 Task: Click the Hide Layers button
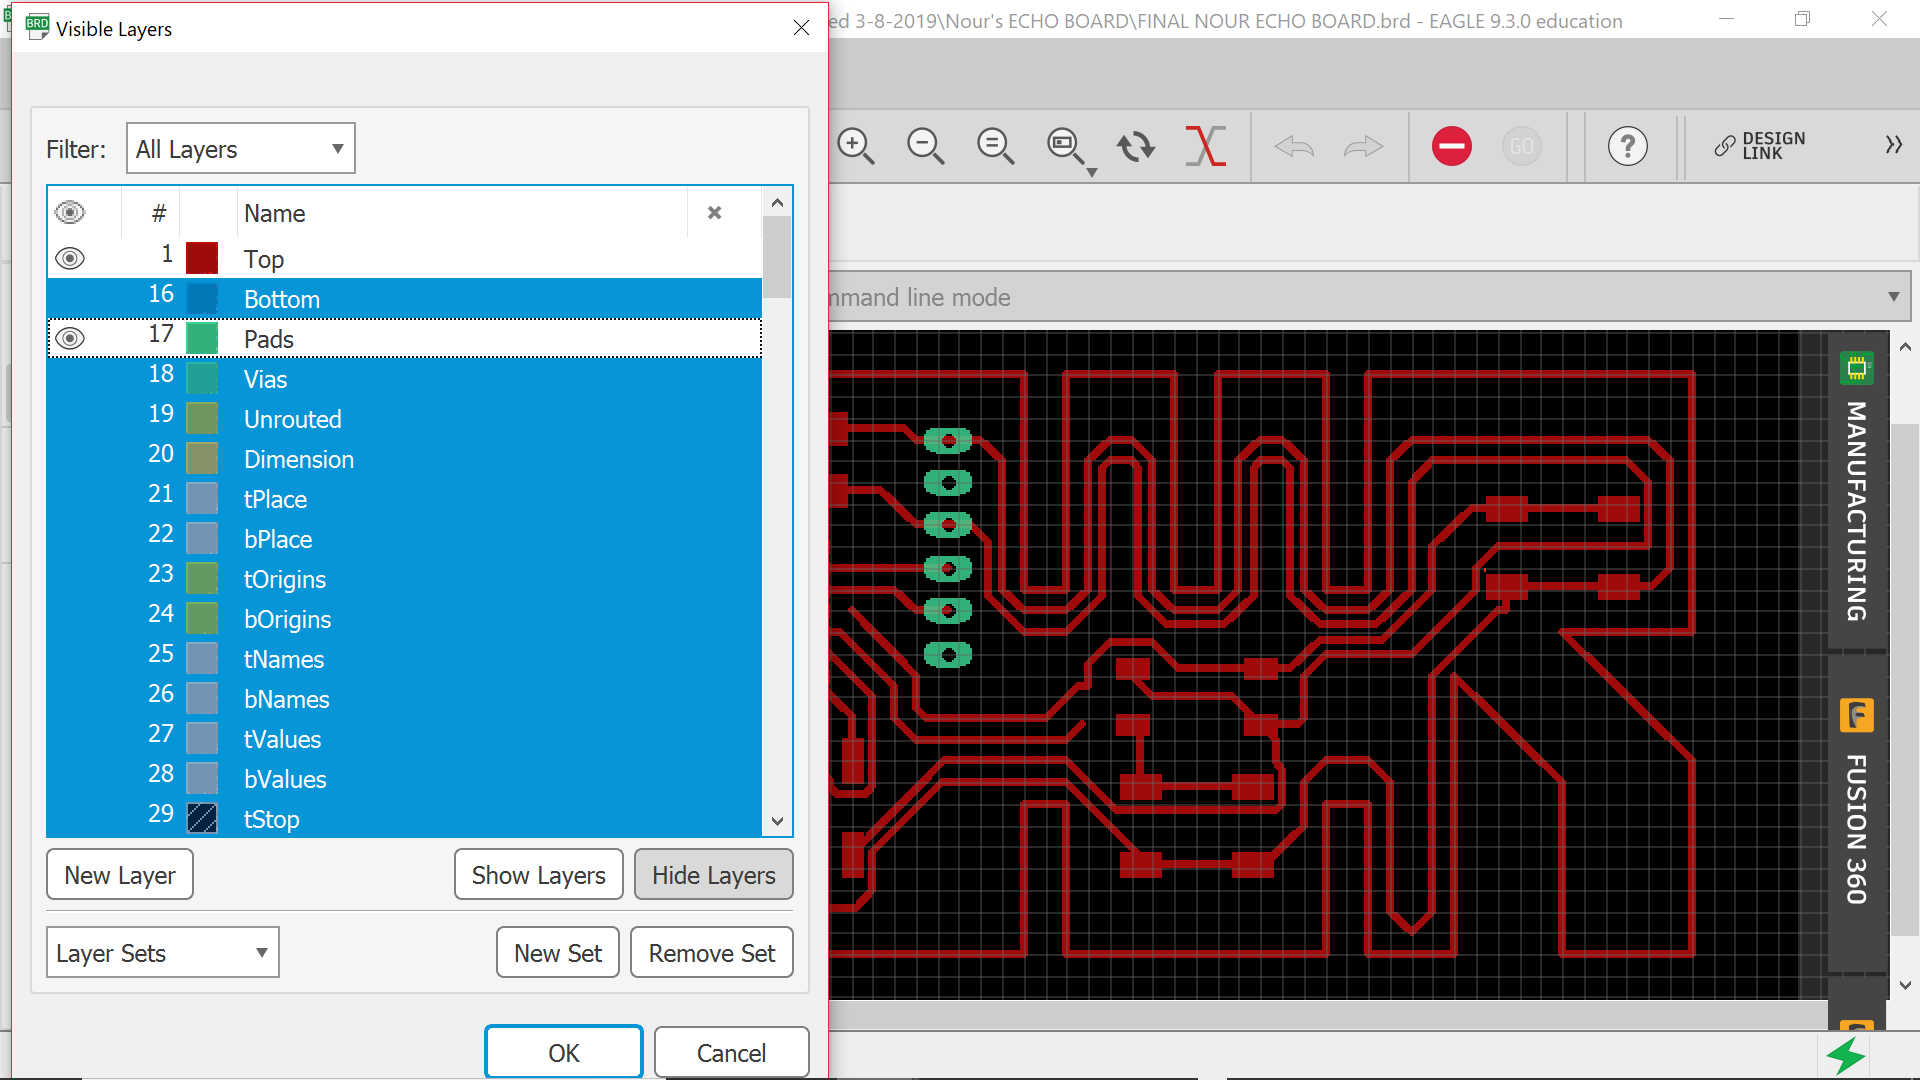[713, 875]
